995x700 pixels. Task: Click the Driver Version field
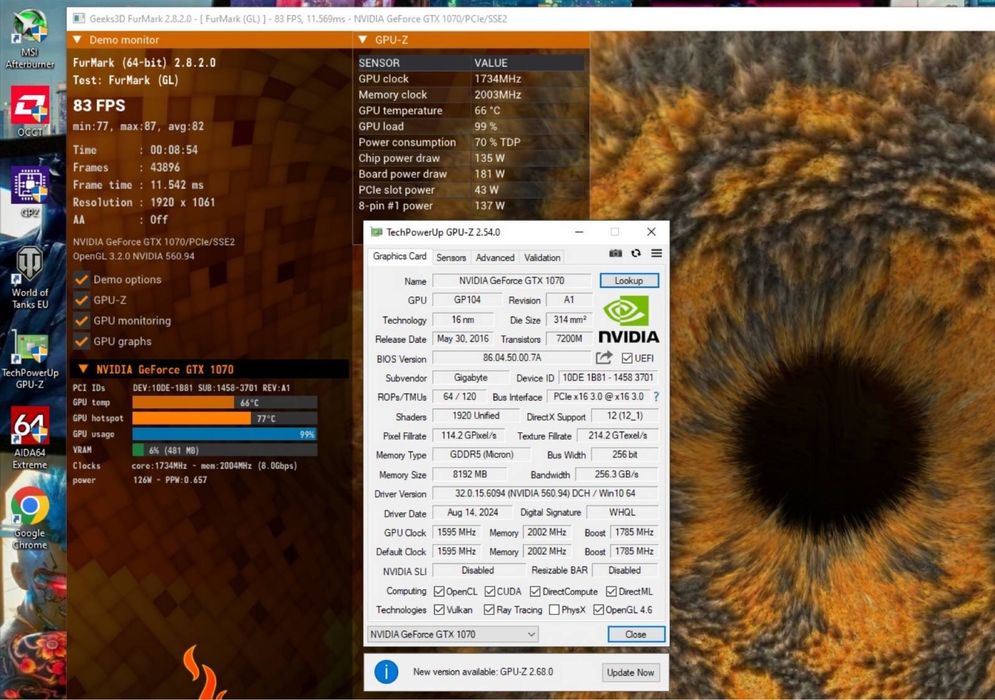coord(545,493)
